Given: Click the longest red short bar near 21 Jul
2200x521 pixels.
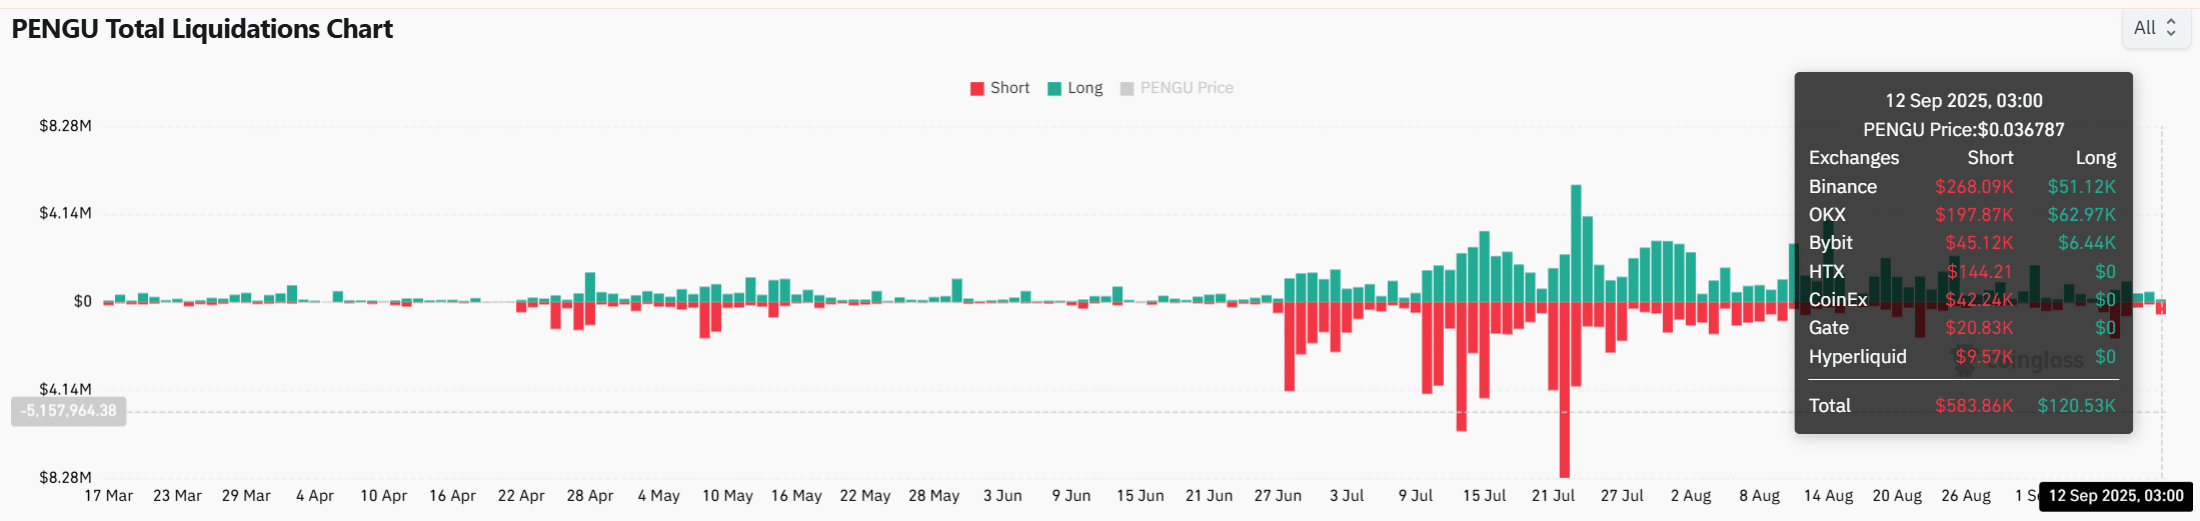Looking at the screenshot, I should 1564,390.
